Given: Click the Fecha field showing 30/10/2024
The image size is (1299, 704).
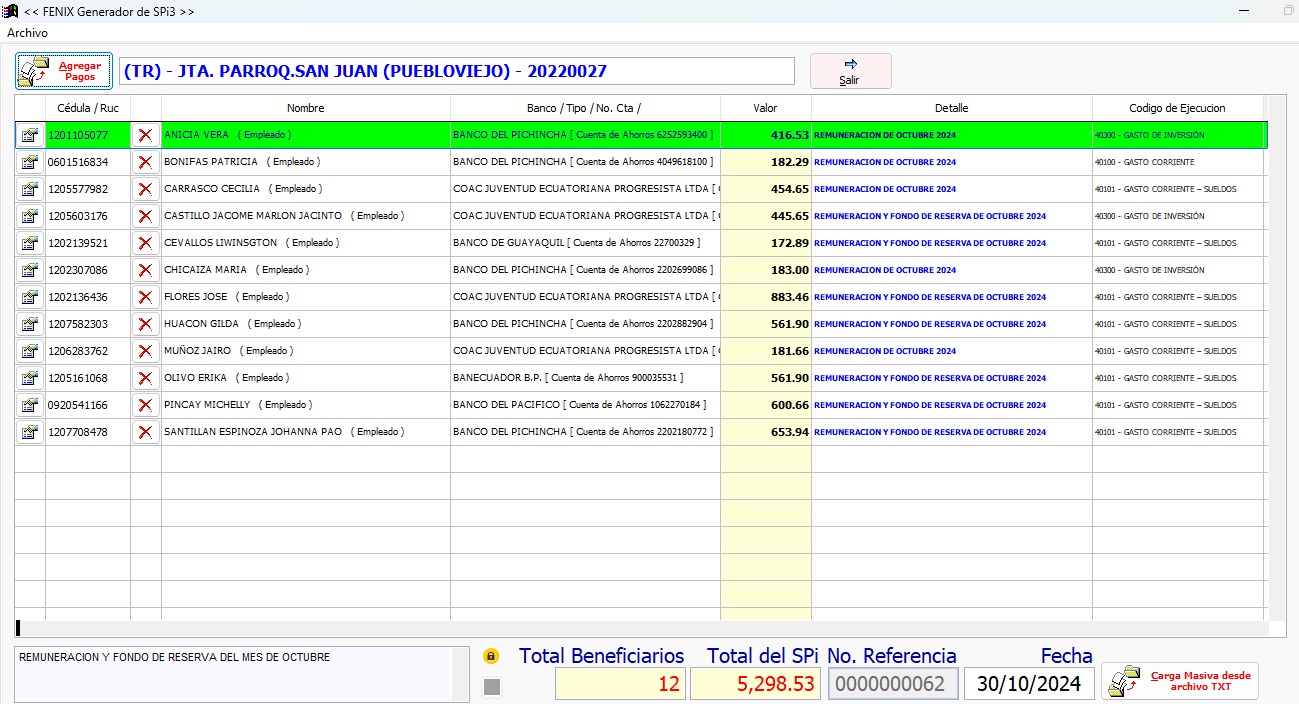Looking at the screenshot, I should 1029,684.
